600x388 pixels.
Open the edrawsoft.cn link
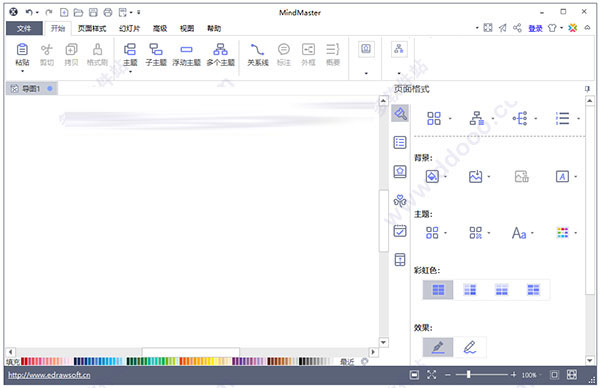[49, 375]
